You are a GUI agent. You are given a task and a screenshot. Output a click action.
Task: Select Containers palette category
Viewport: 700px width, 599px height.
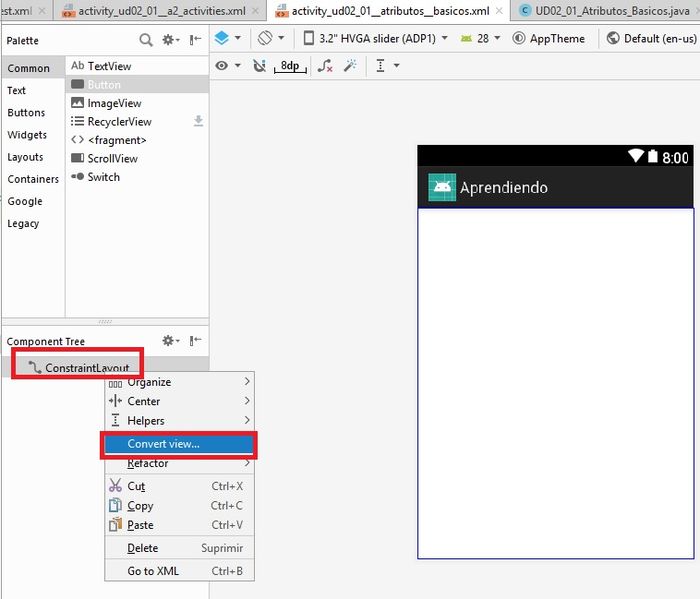[33, 179]
